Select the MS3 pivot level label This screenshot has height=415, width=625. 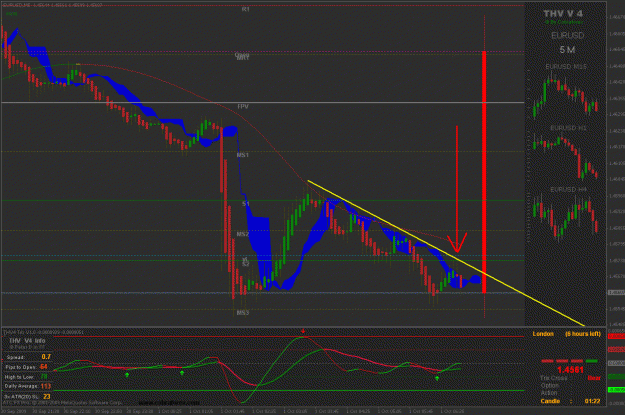point(243,313)
